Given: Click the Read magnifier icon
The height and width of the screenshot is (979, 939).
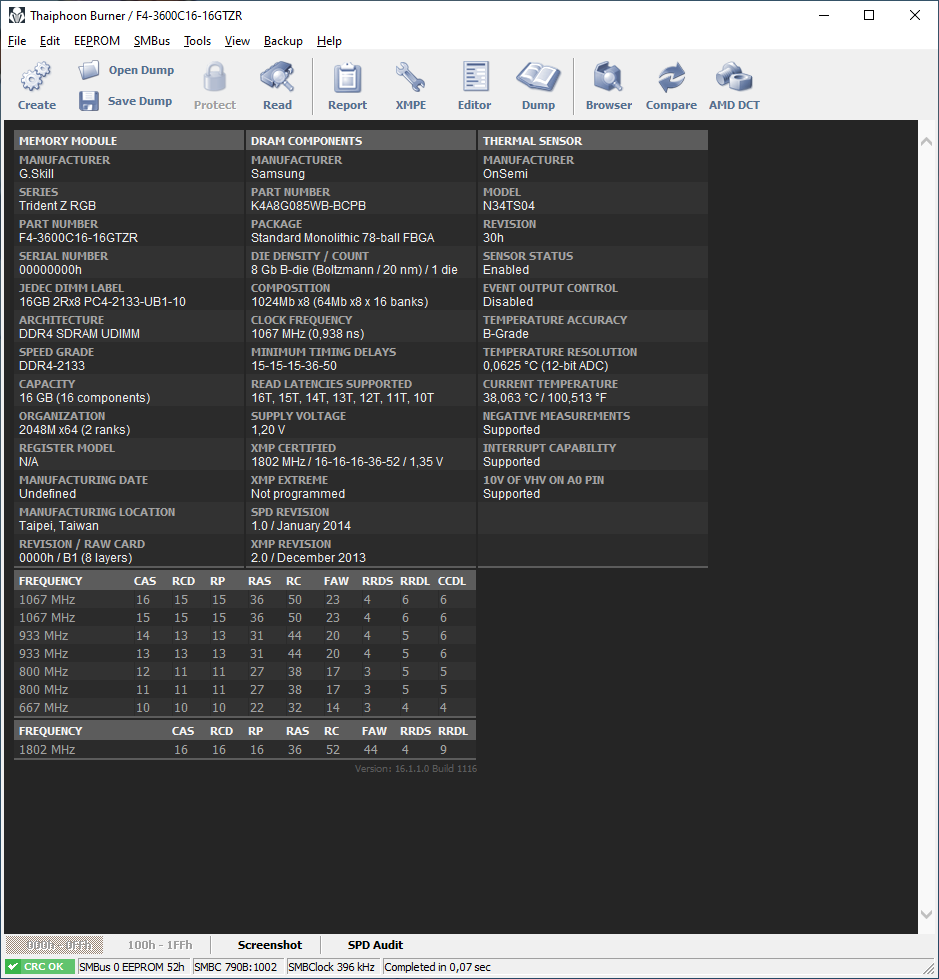Looking at the screenshot, I should 277,77.
